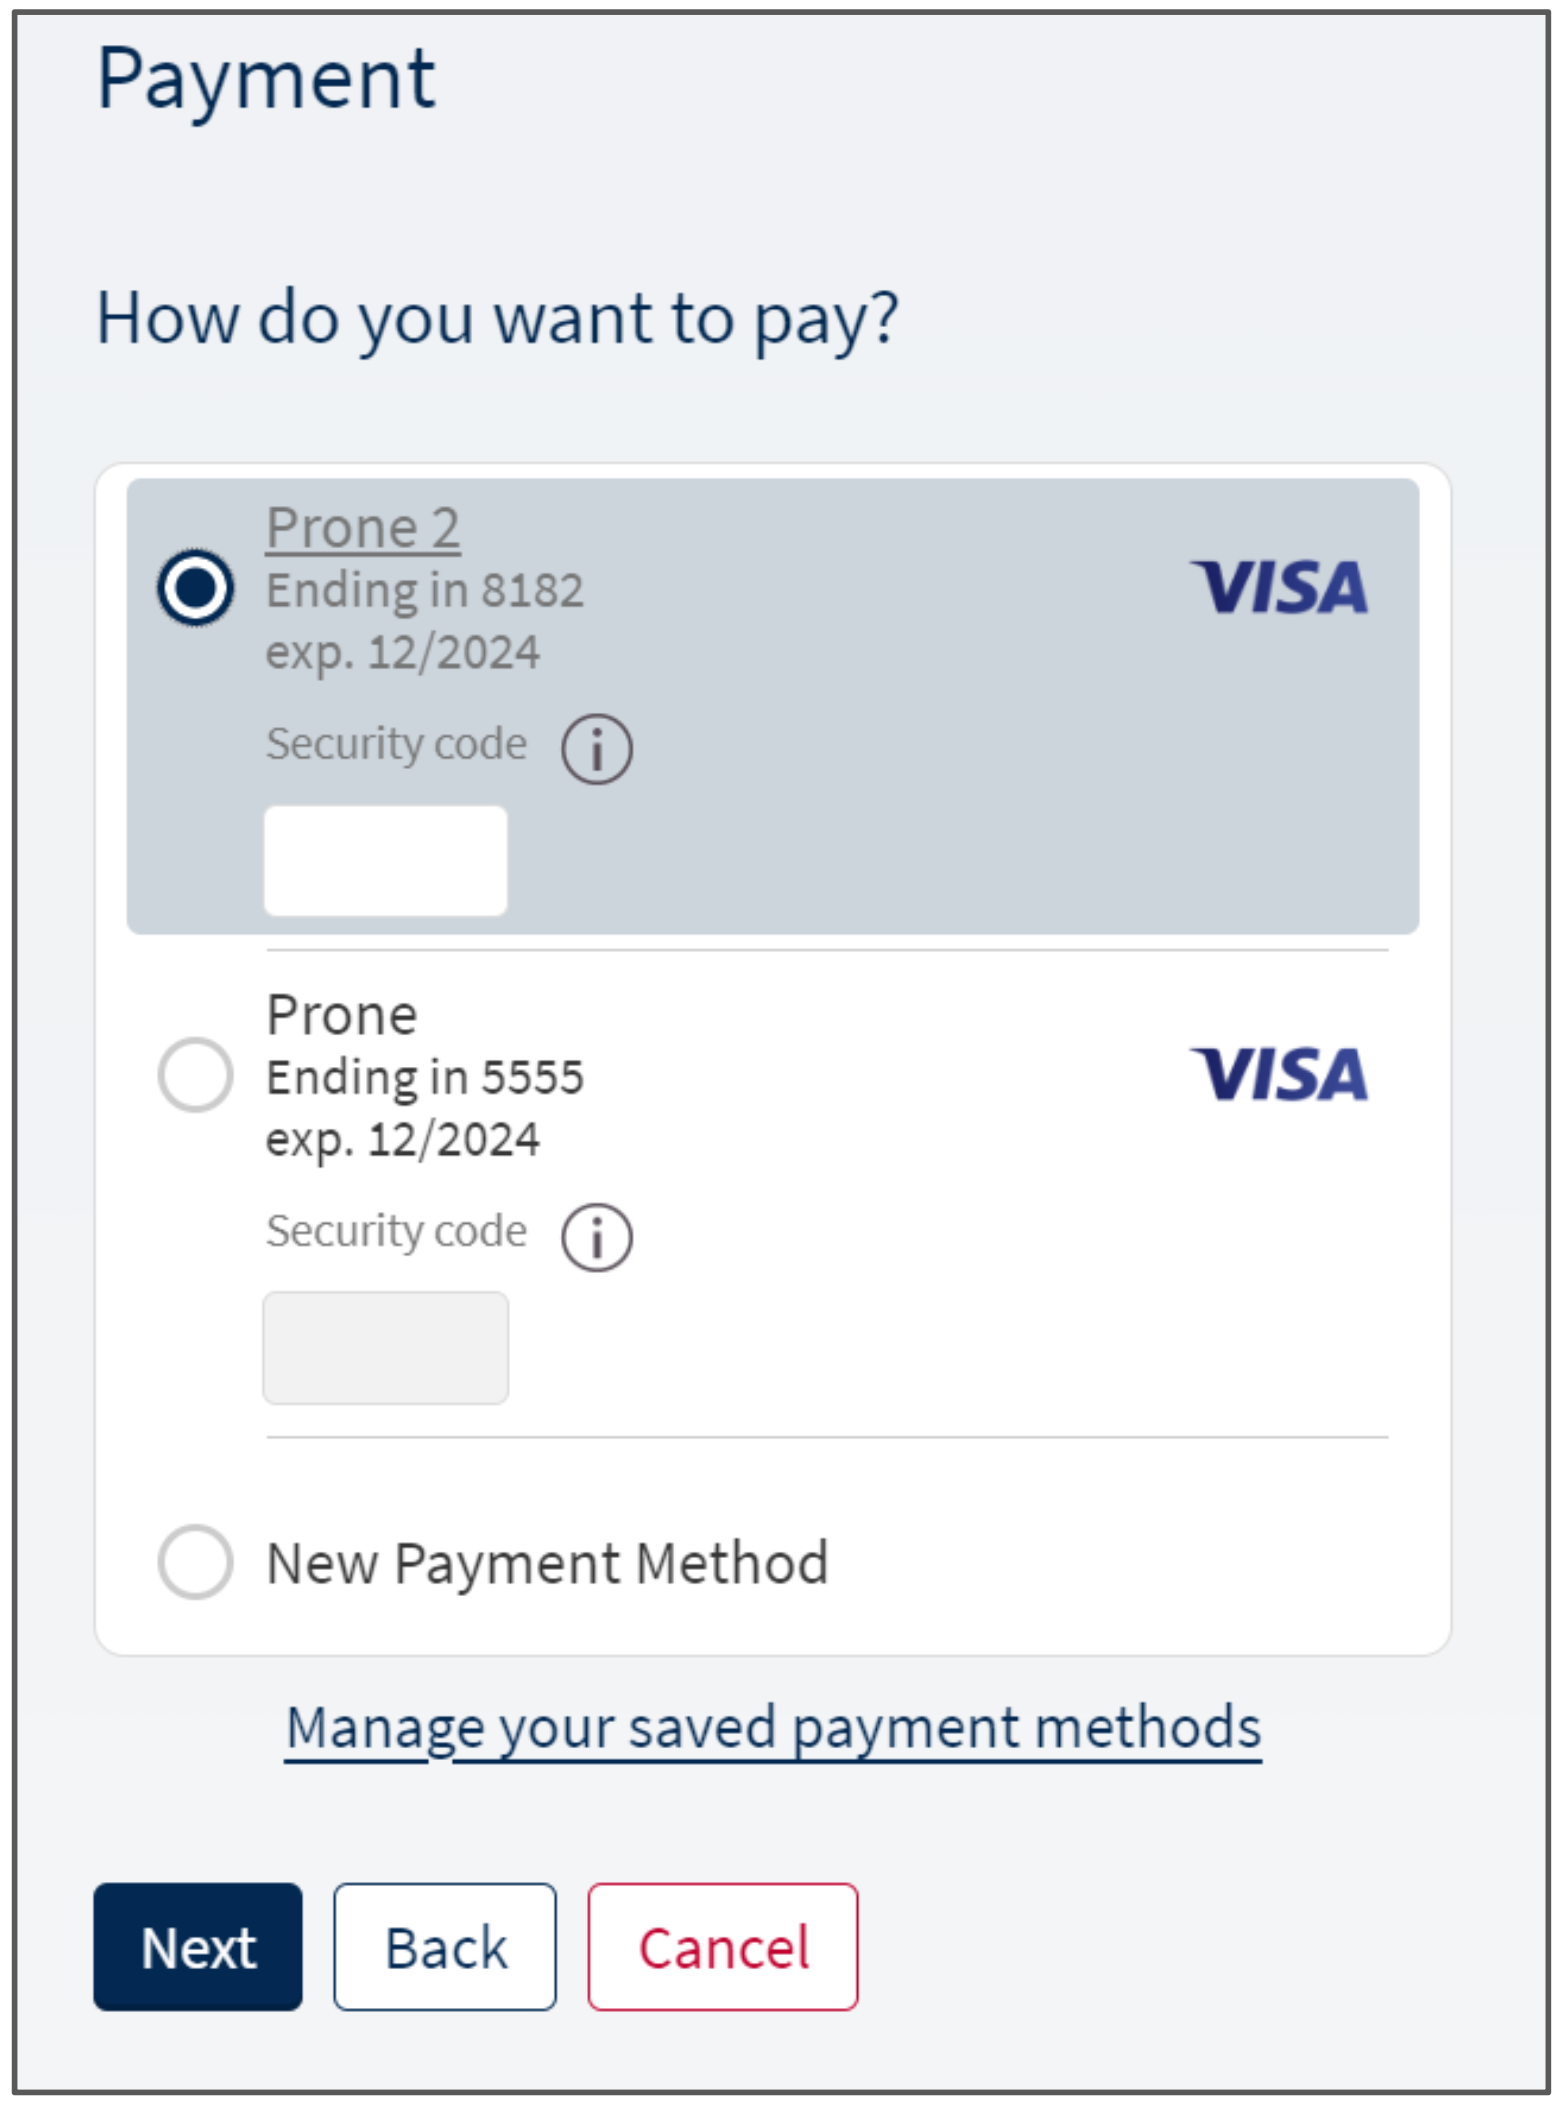This screenshot has height=2104, width=1564.
Task: Go back with the Back button
Action: [x=445, y=1947]
